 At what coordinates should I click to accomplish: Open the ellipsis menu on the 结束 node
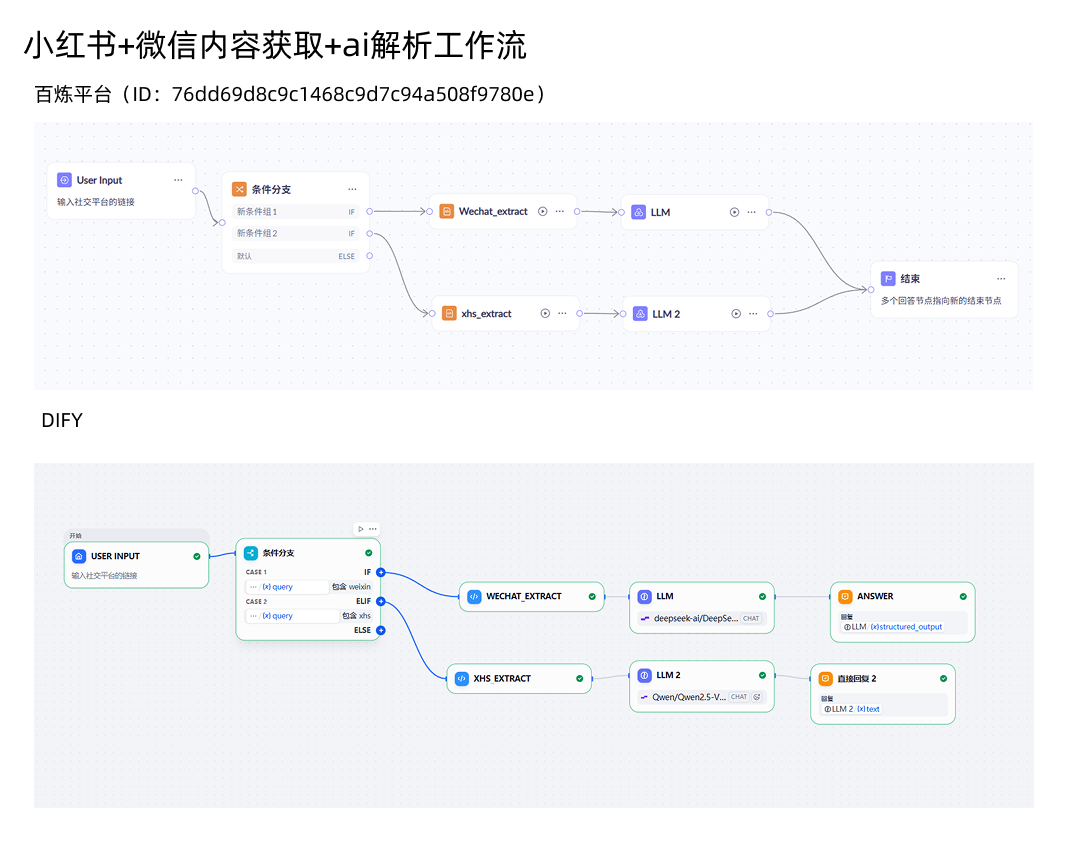[x=1001, y=279]
